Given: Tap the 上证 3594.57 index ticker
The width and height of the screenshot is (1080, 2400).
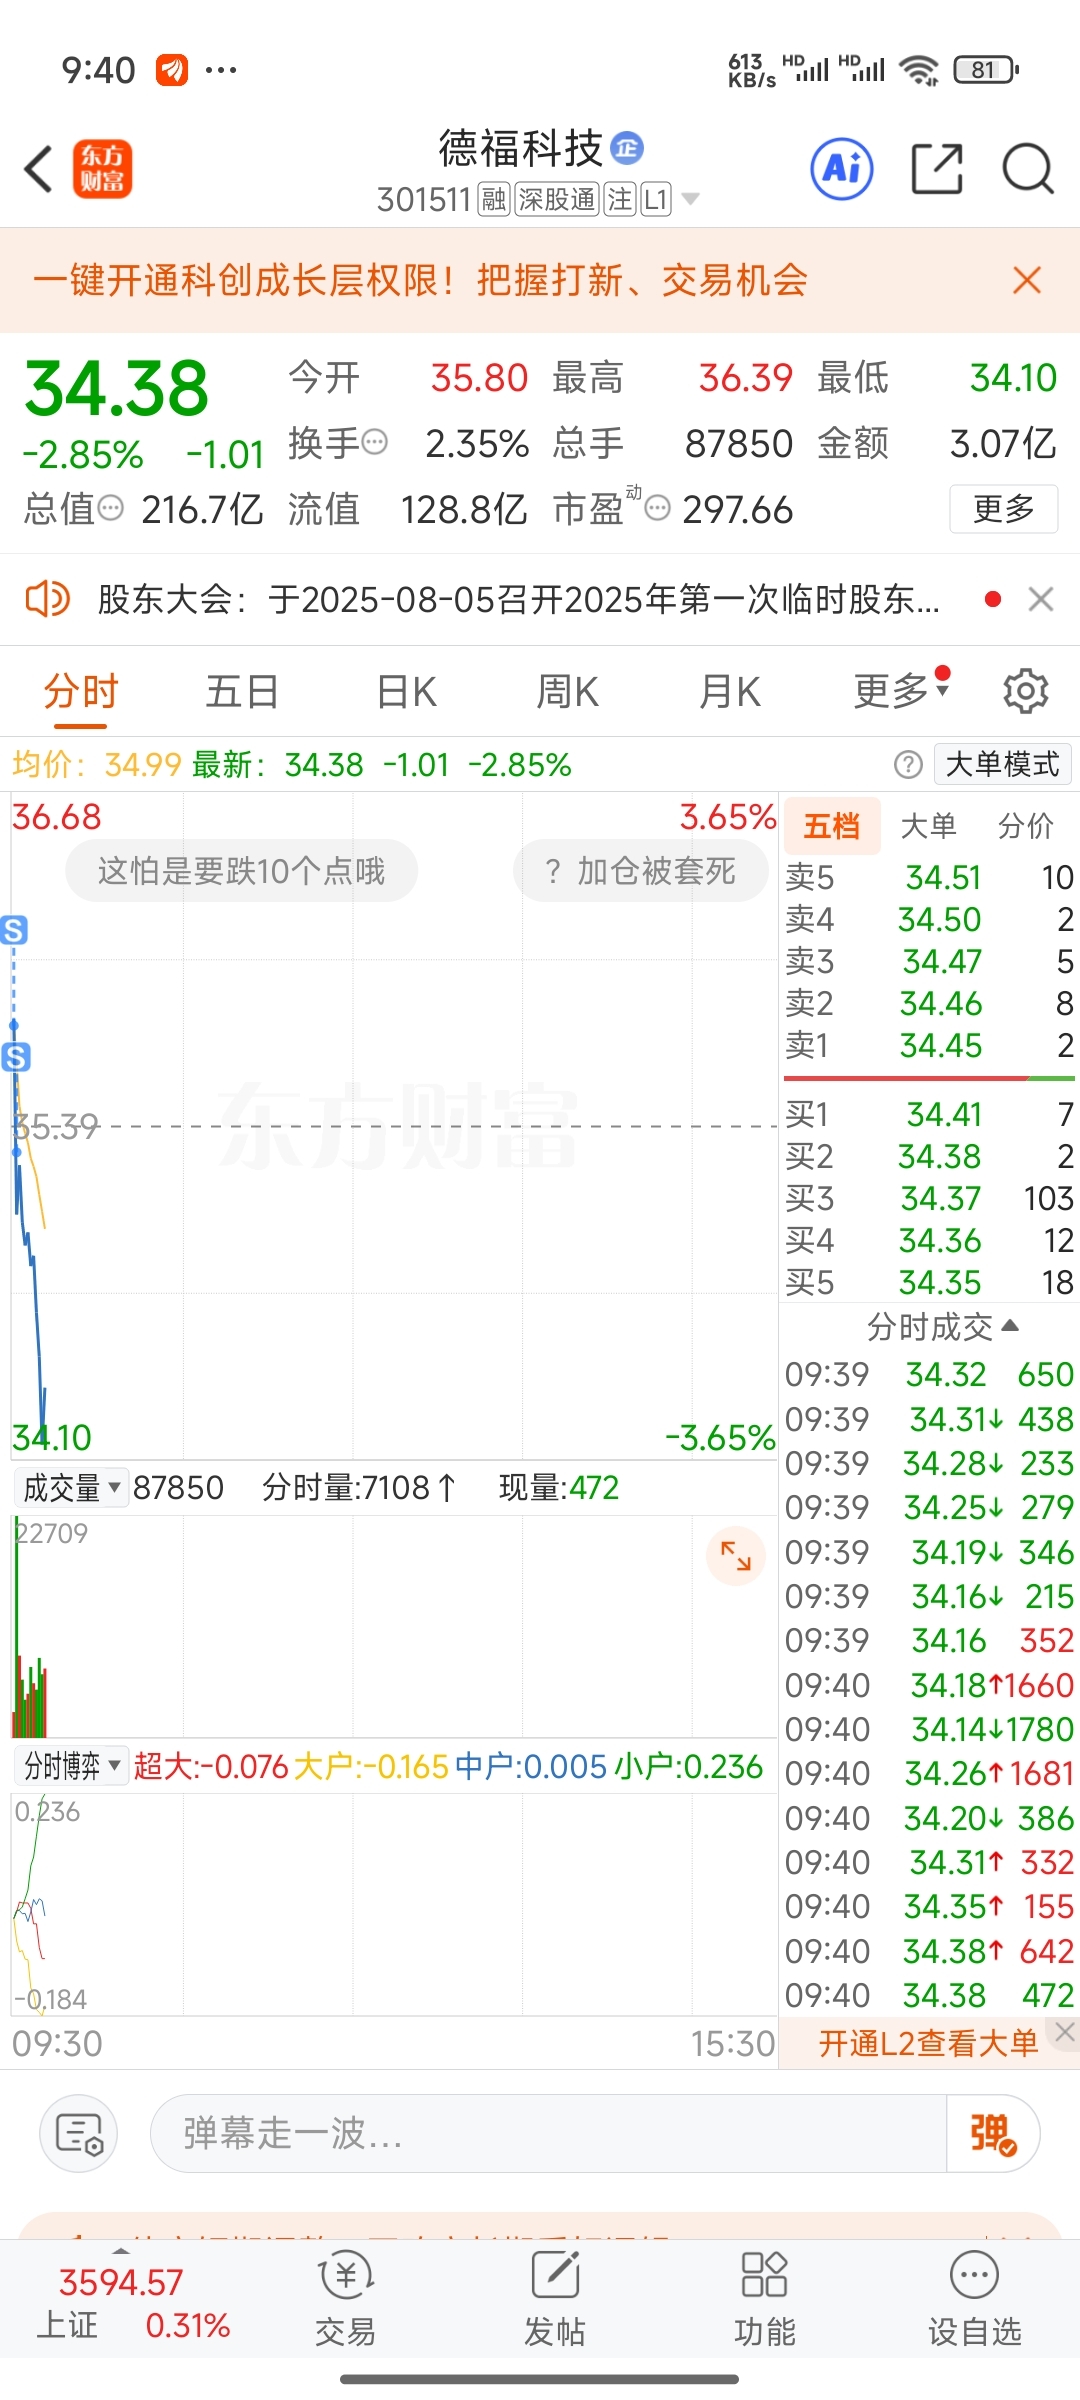Looking at the screenshot, I should [x=132, y=2303].
